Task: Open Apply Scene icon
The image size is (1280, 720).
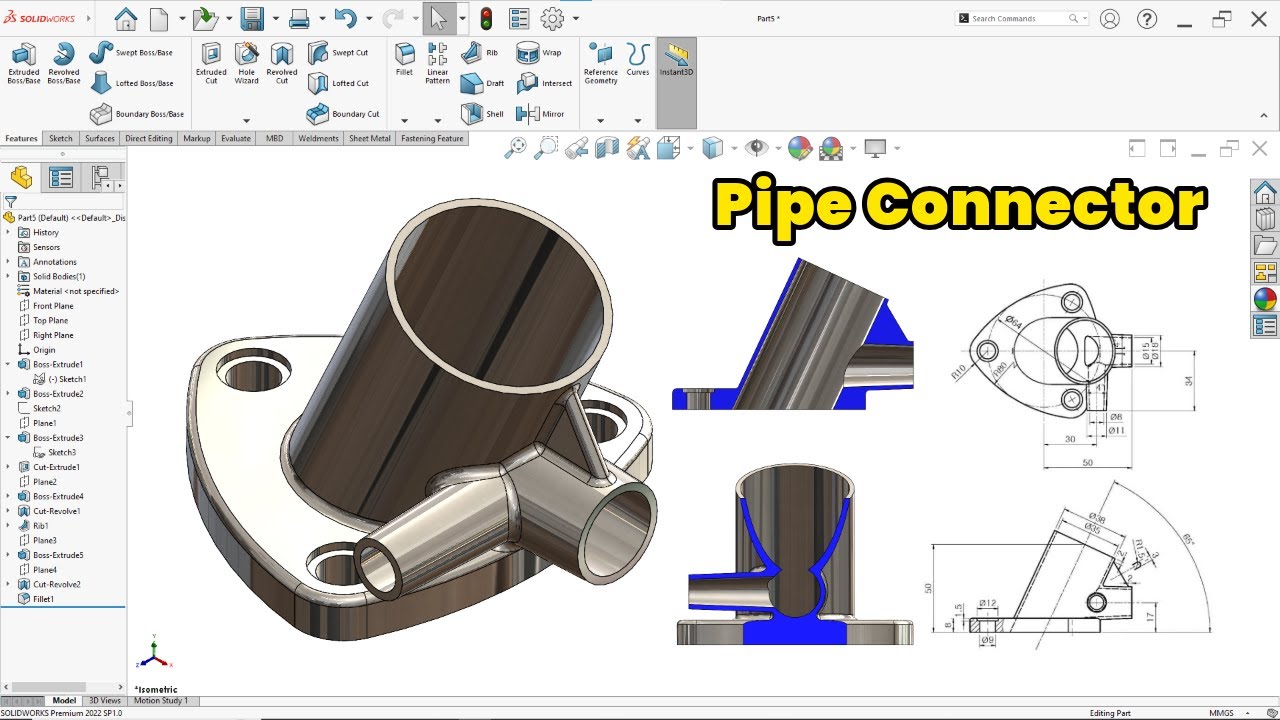Action: [831, 149]
